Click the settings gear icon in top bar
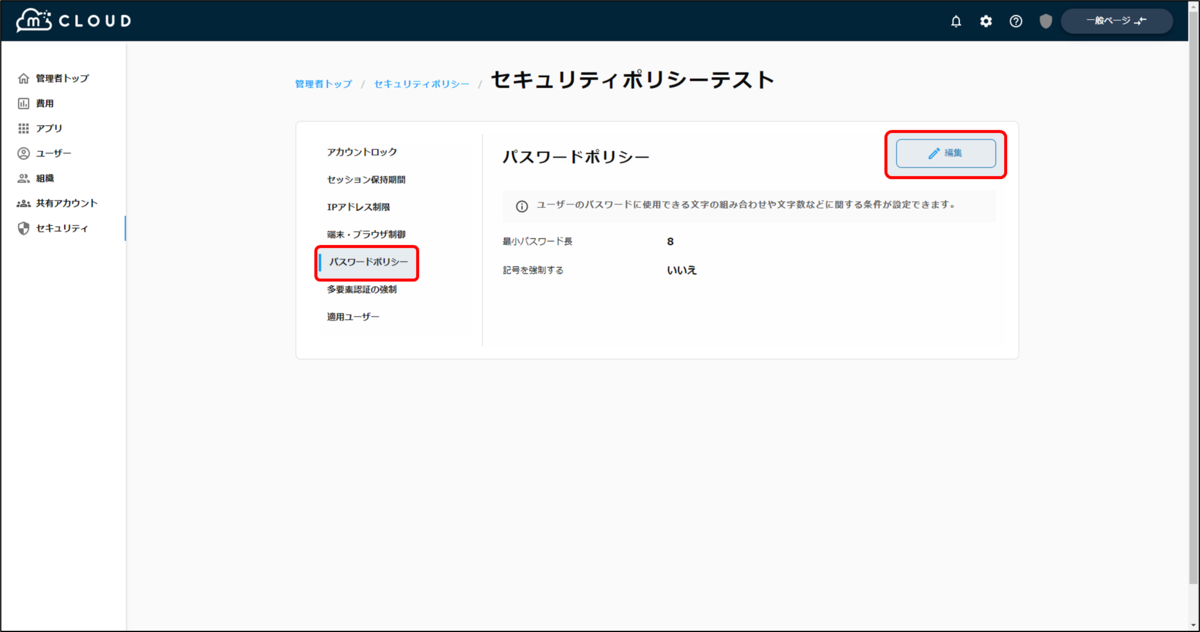This screenshot has width=1200, height=632. point(986,20)
